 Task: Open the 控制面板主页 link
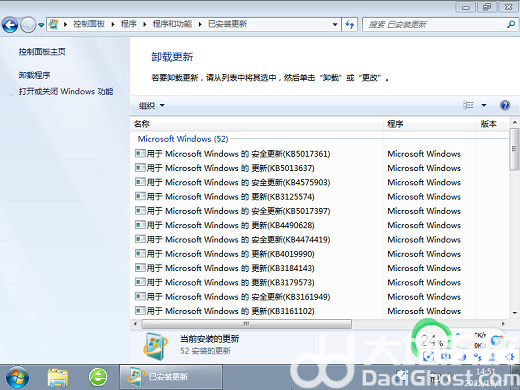42,52
